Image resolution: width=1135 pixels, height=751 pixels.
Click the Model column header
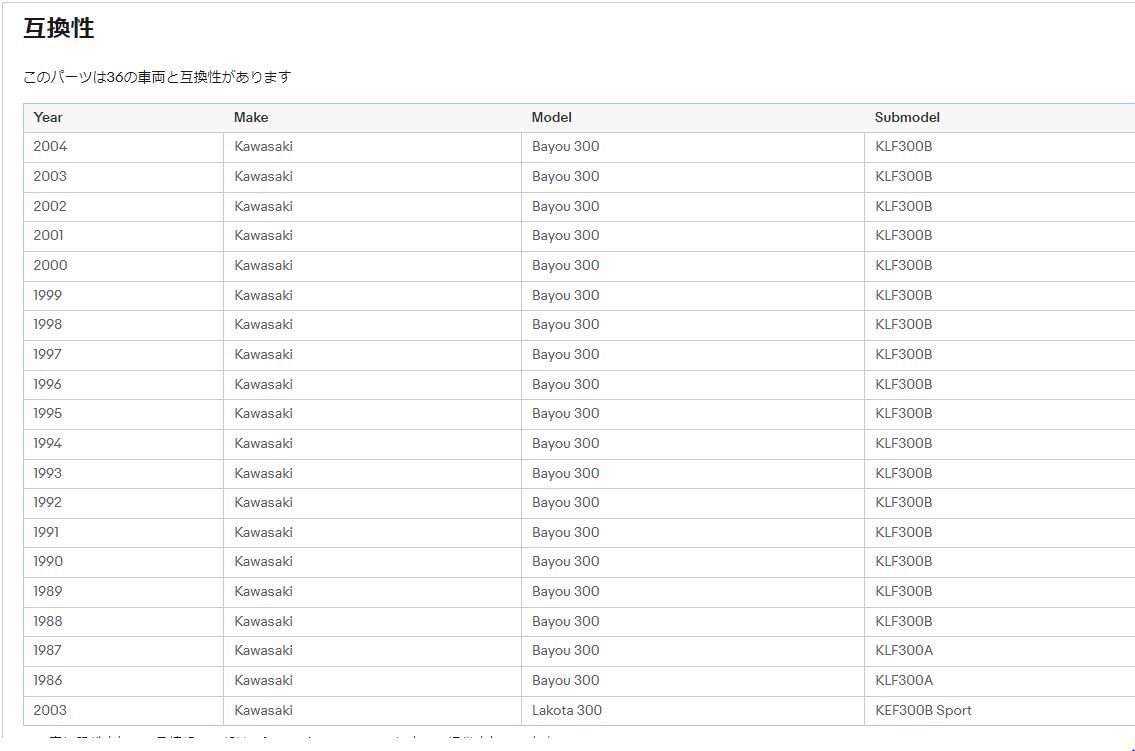pos(551,117)
